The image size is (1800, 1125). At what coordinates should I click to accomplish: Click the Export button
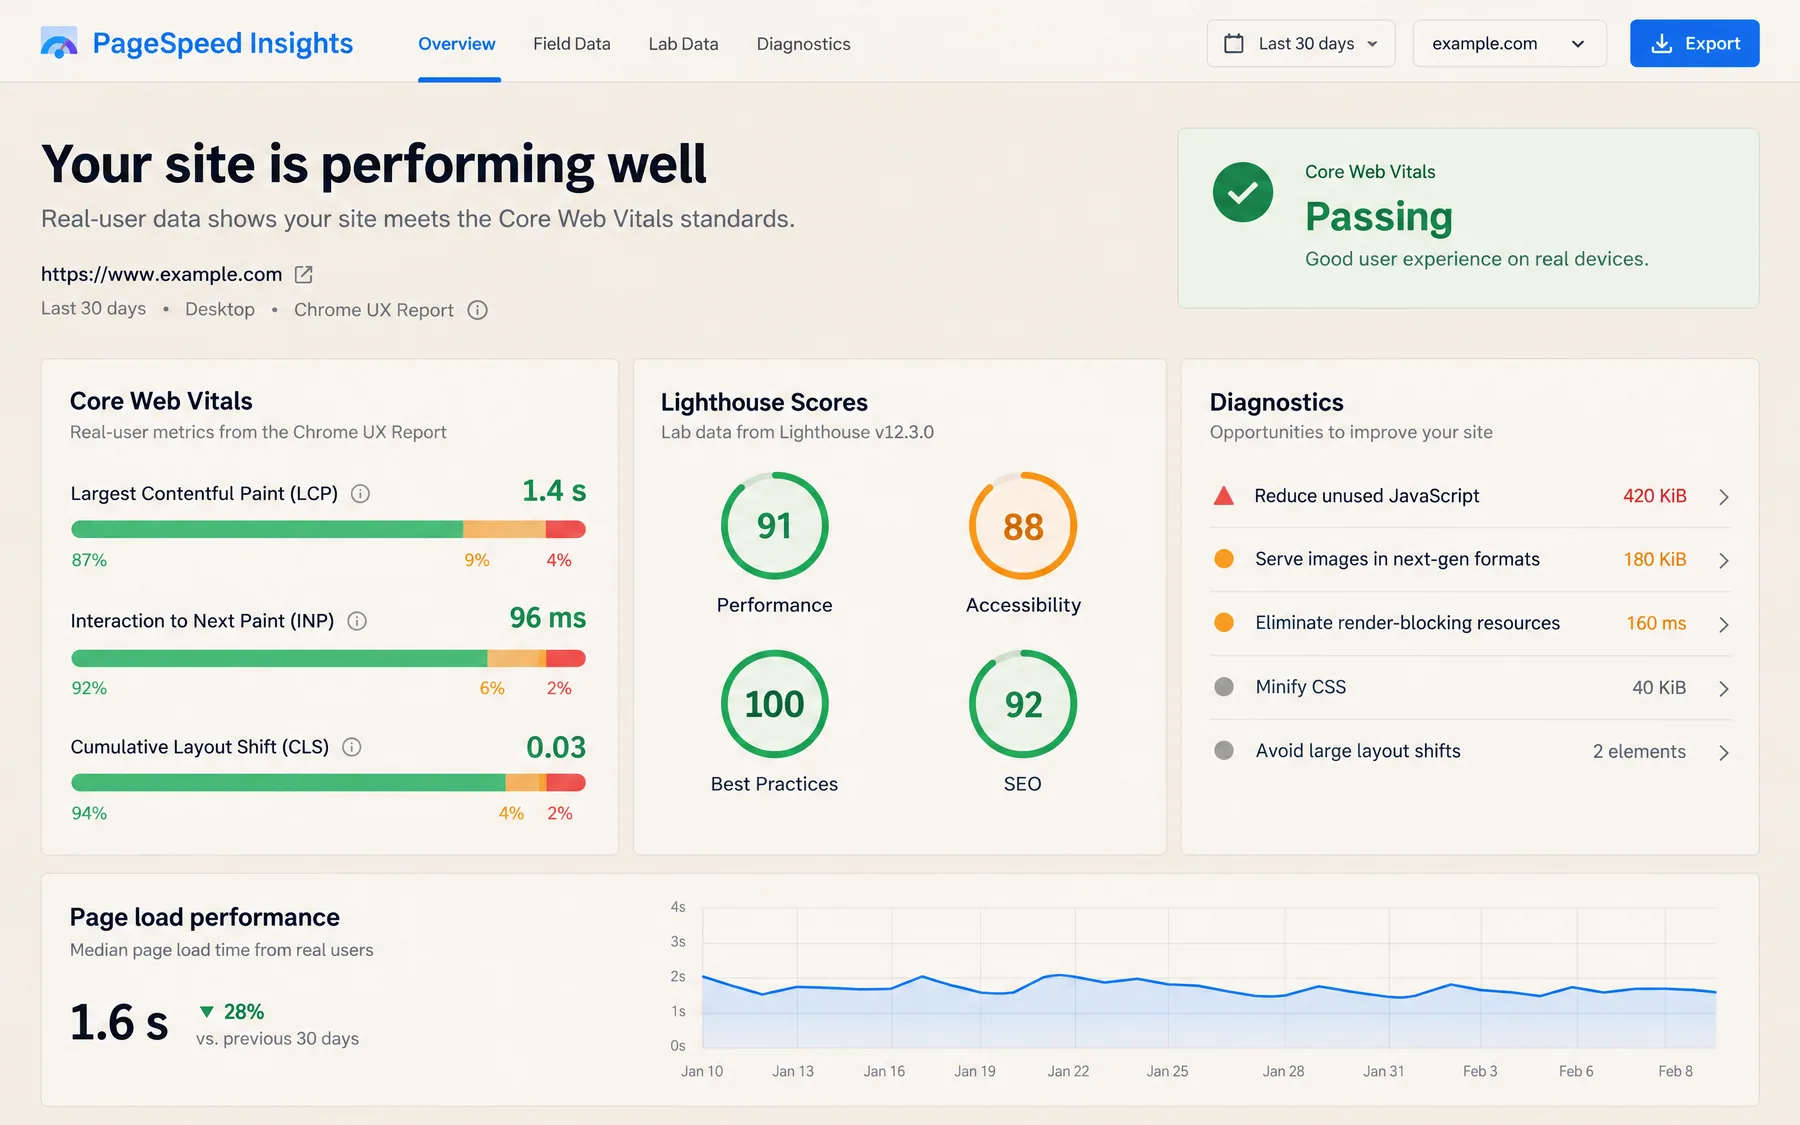coord(1694,44)
